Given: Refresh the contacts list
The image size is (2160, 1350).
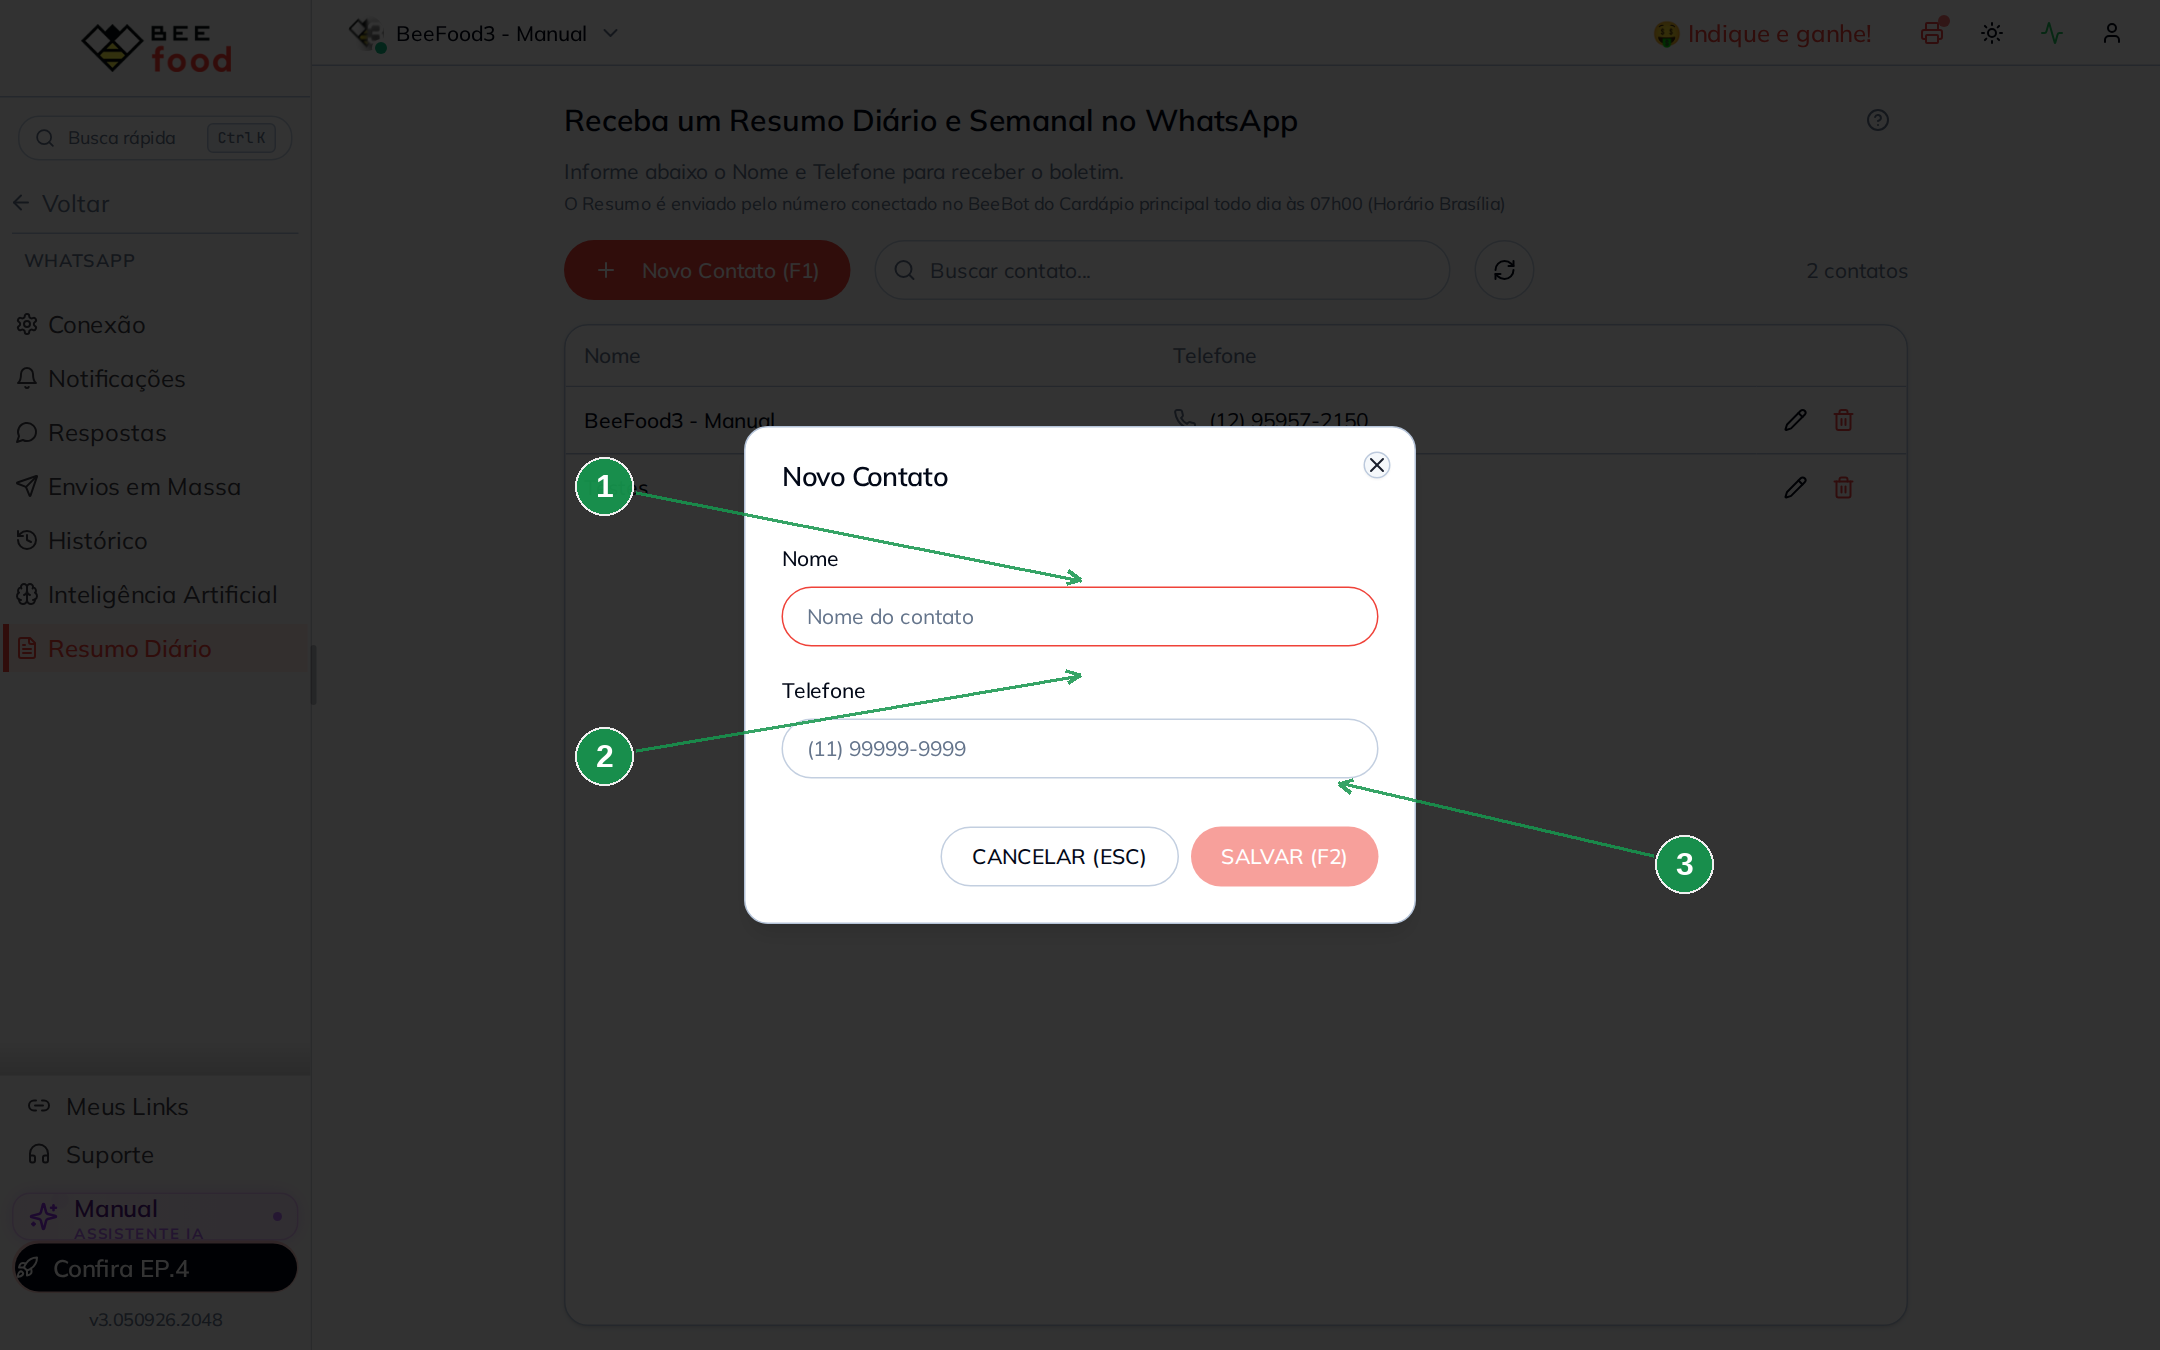Looking at the screenshot, I should click(x=1504, y=270).
